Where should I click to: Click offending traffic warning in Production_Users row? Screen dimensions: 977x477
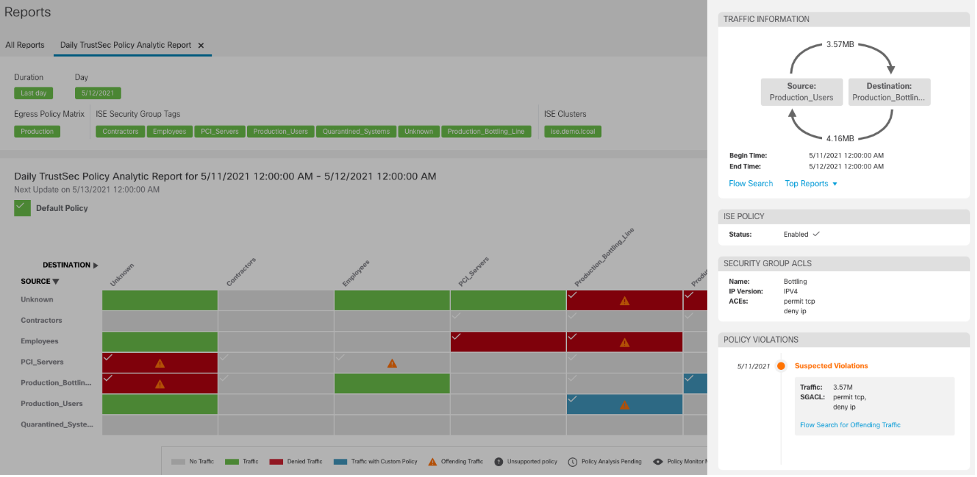pyautogui.click(x=624, y=405)
